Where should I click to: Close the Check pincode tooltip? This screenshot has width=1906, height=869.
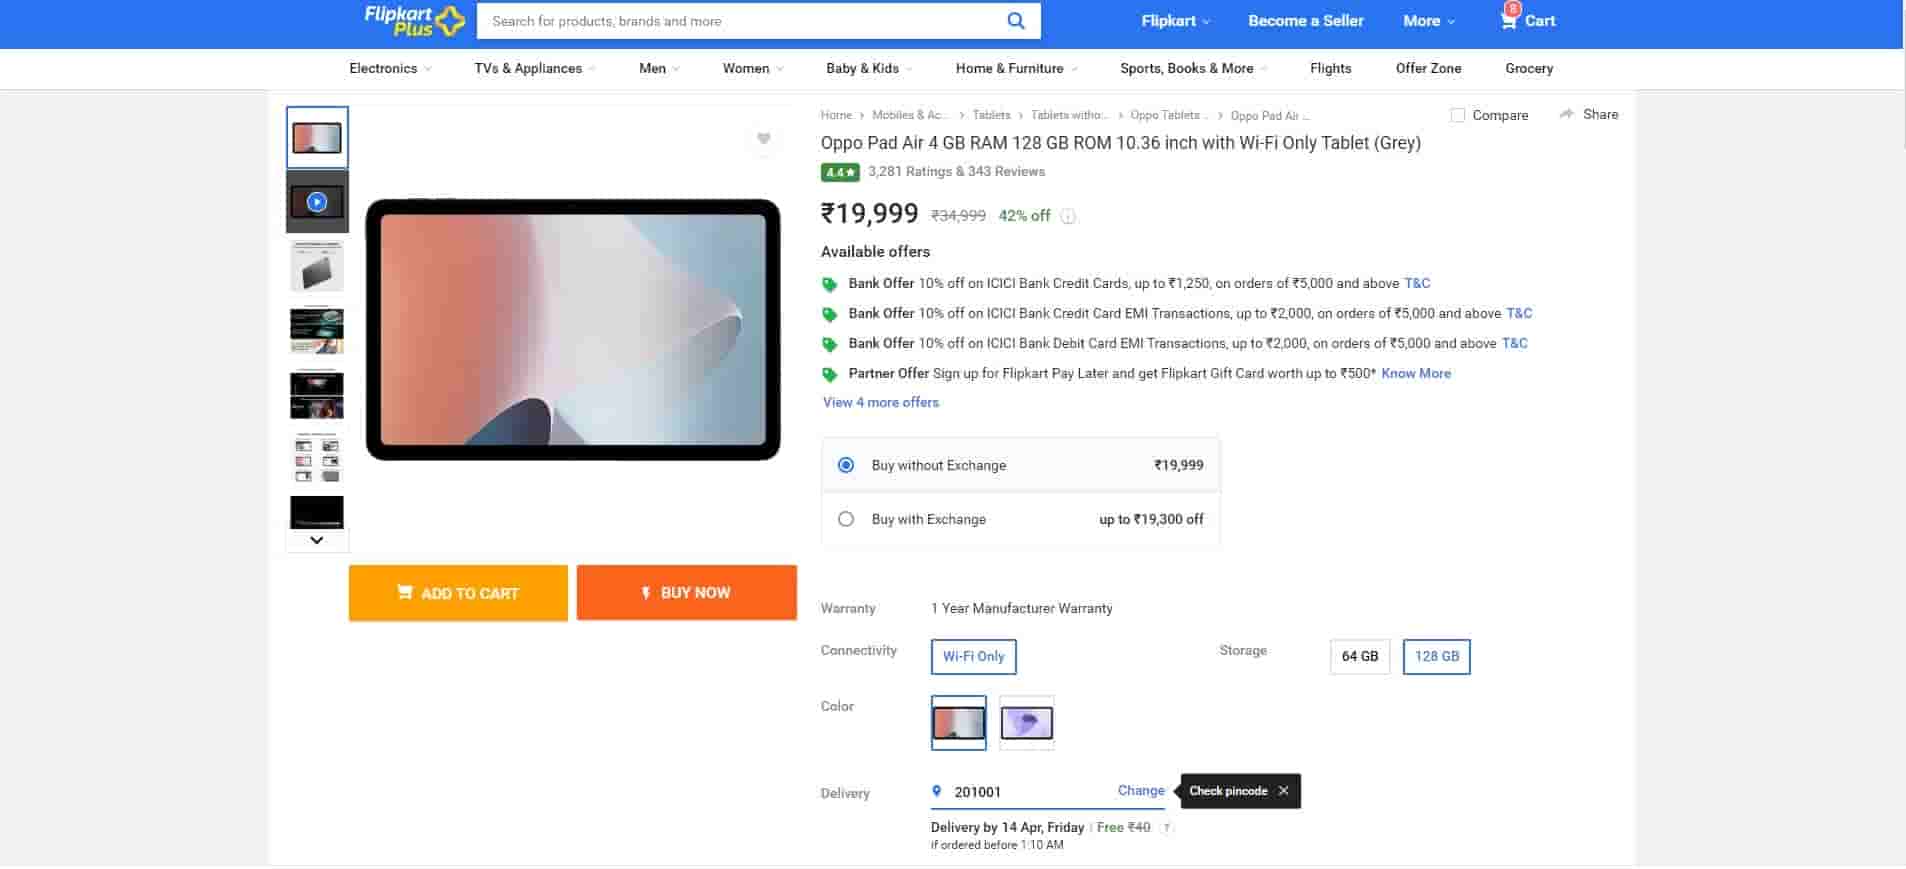(1283, 791)
